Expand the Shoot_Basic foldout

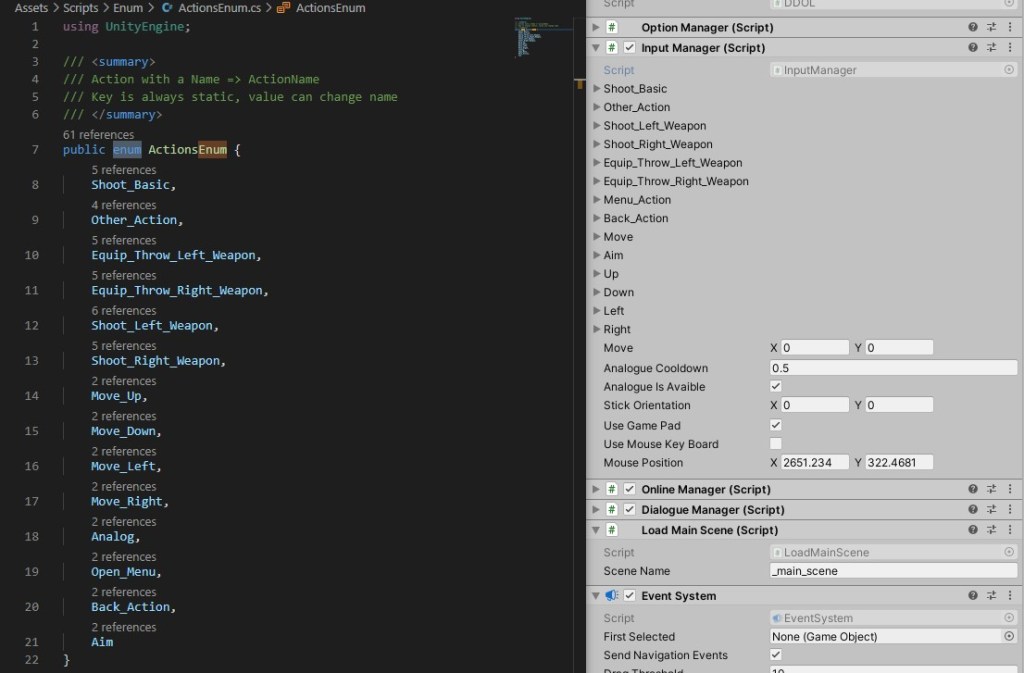click(x=597, y=89)
